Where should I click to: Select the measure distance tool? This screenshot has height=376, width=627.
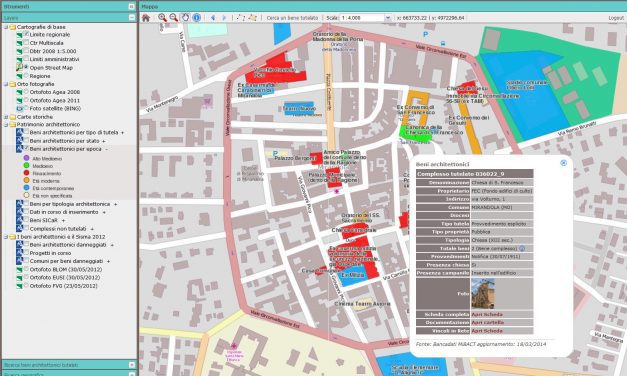point(241,18)
